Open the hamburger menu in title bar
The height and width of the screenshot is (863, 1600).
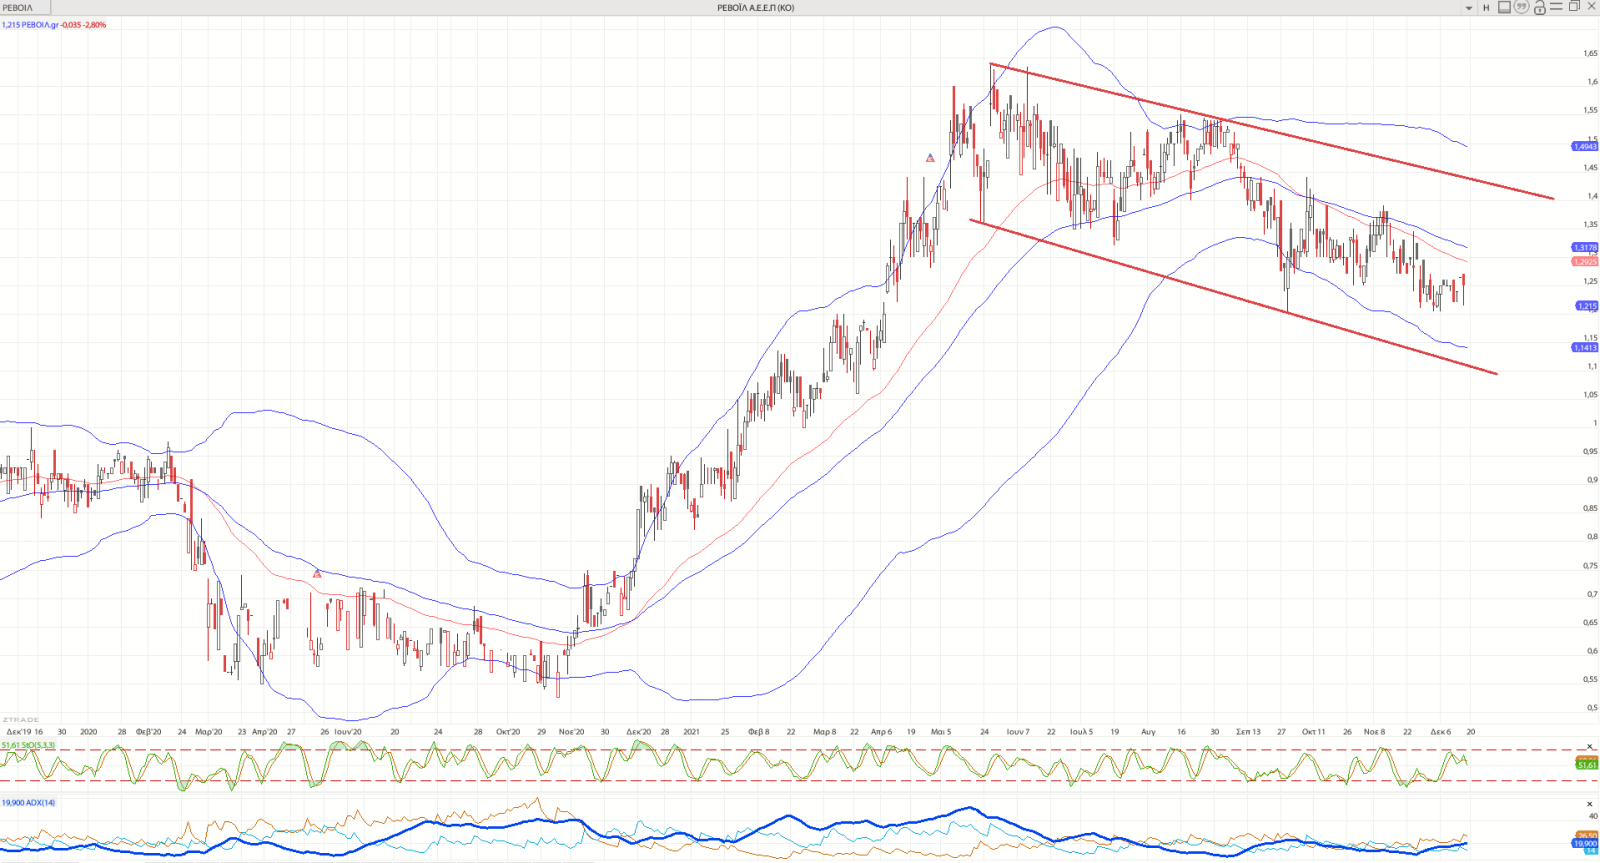pyautogui.click(x=1556, y=7)
